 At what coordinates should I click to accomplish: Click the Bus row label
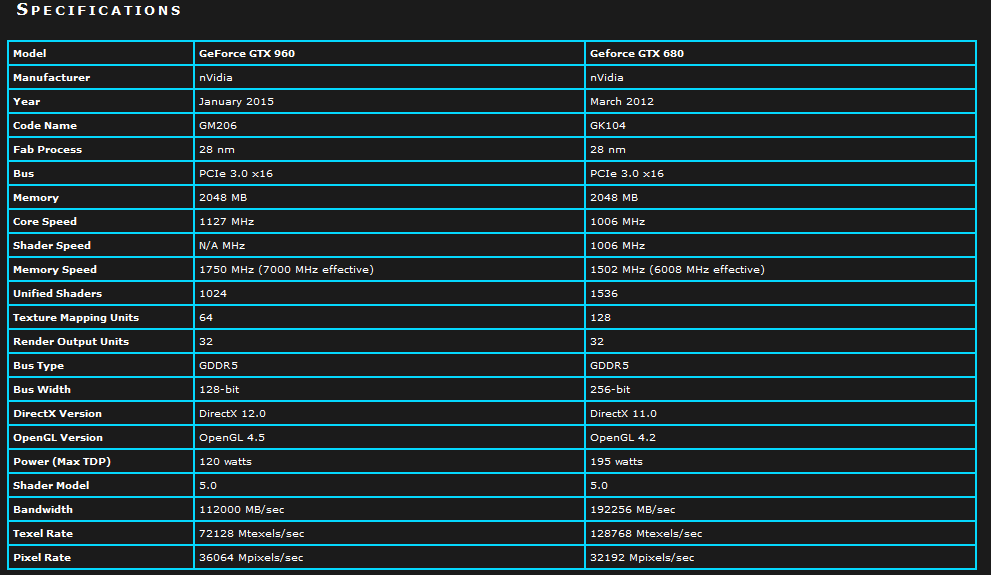point(23,174)
